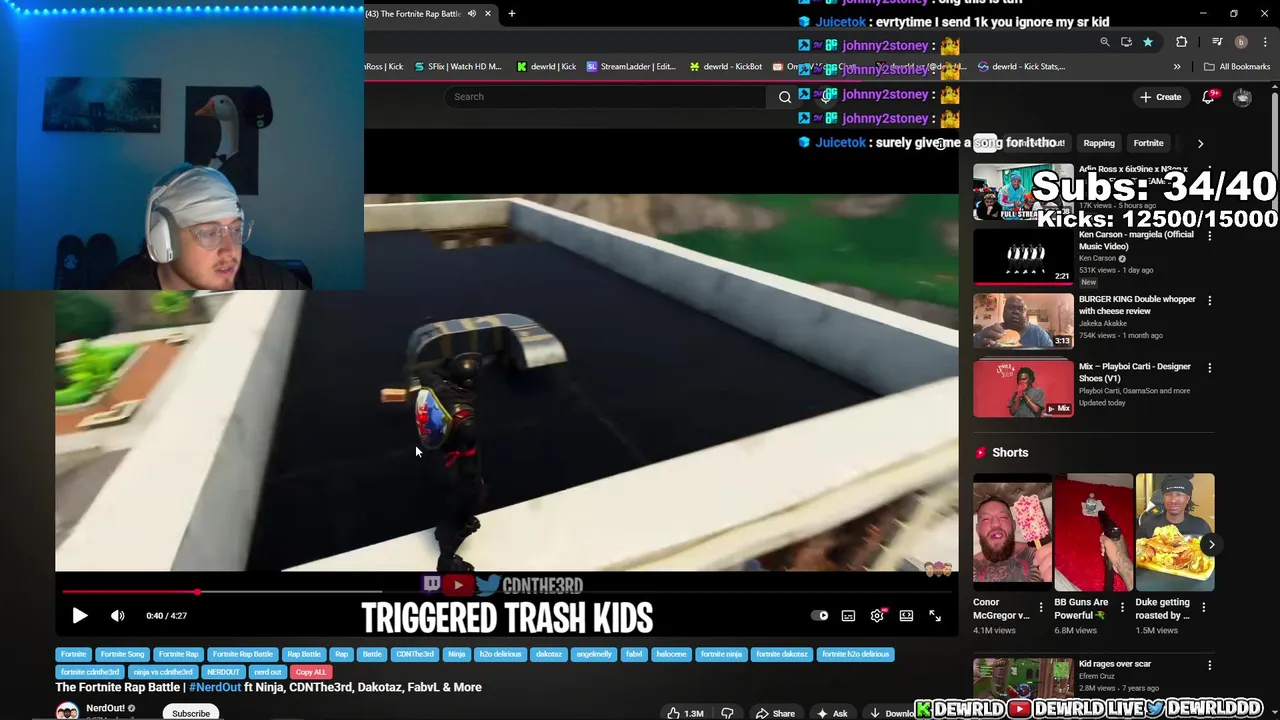Open options for BURGER KING review video
This screenshot has height=720, width=1280.
click(1209, 300)
